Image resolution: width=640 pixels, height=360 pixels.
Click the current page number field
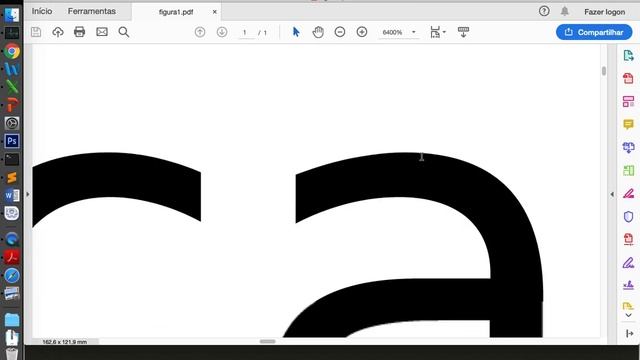point(245,32)
